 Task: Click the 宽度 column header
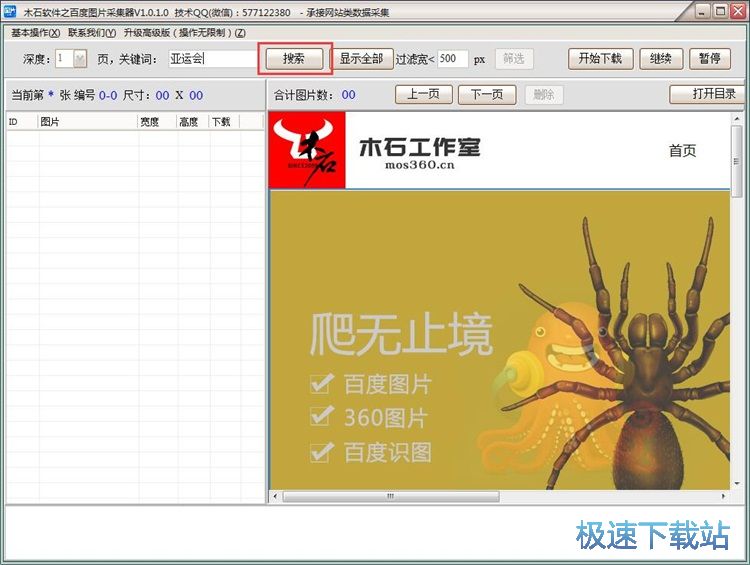click(157, 122)
